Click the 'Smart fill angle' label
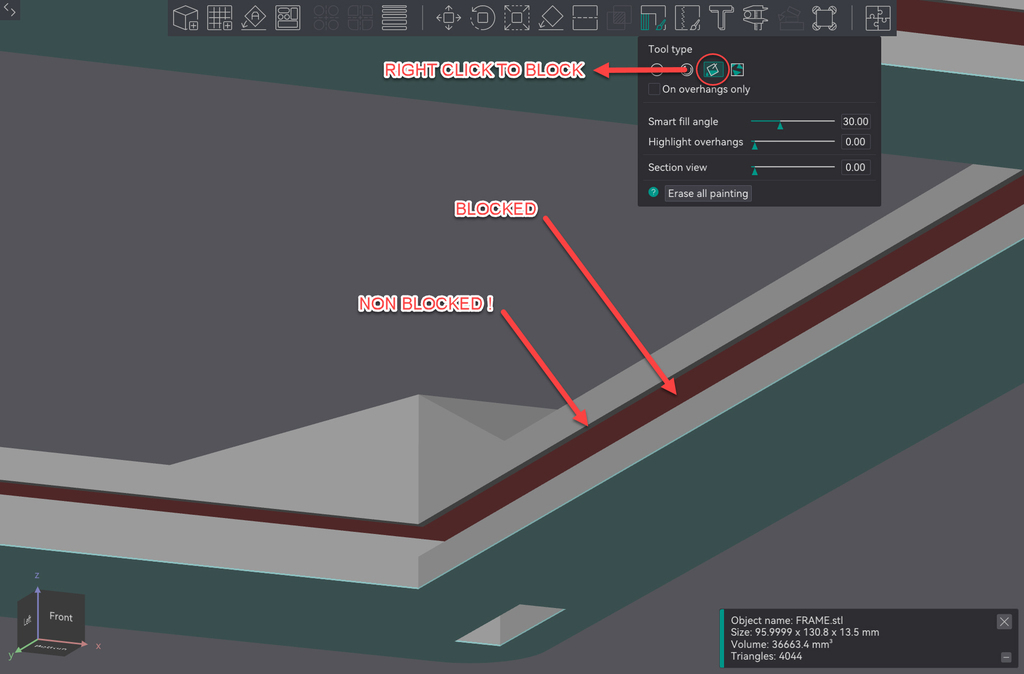1024x674 pixels. [x=683, y=121]
